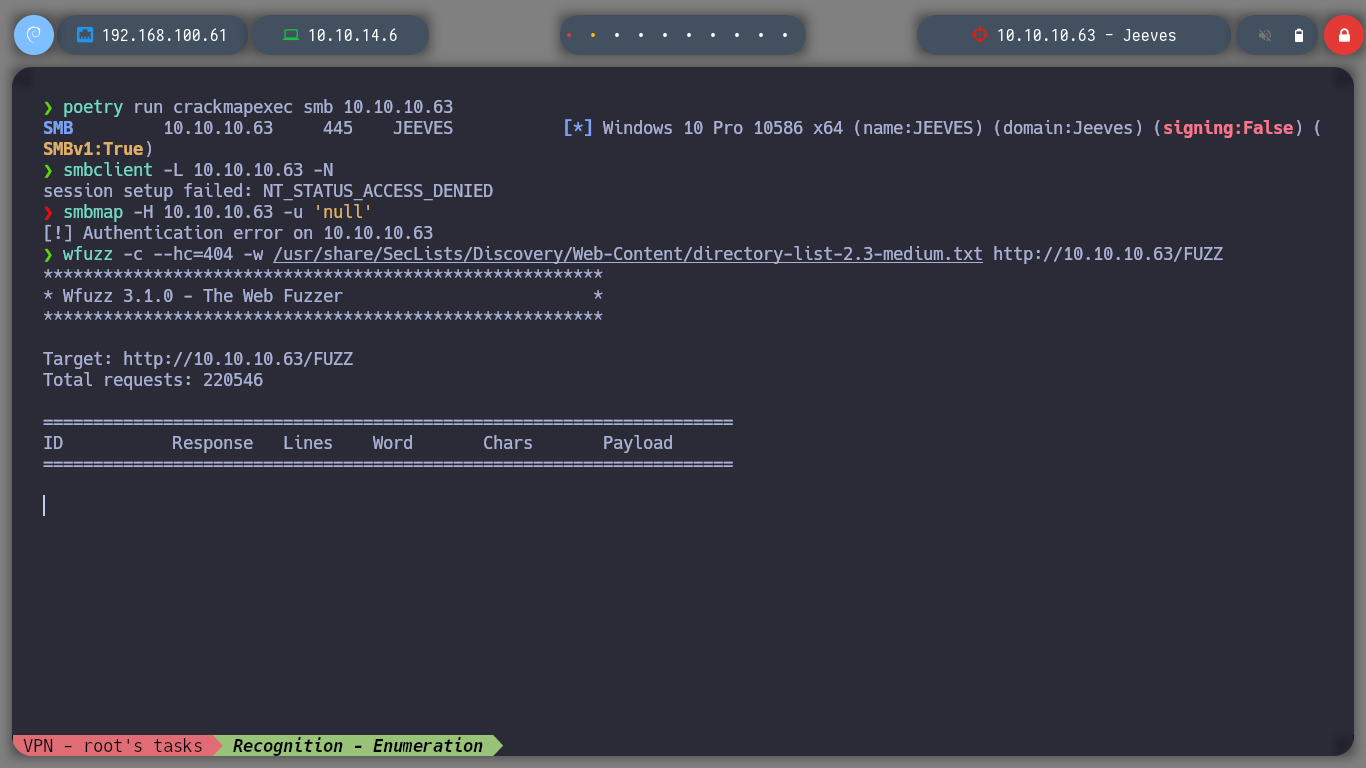Switch to the red workspace dot

point(569,35)
